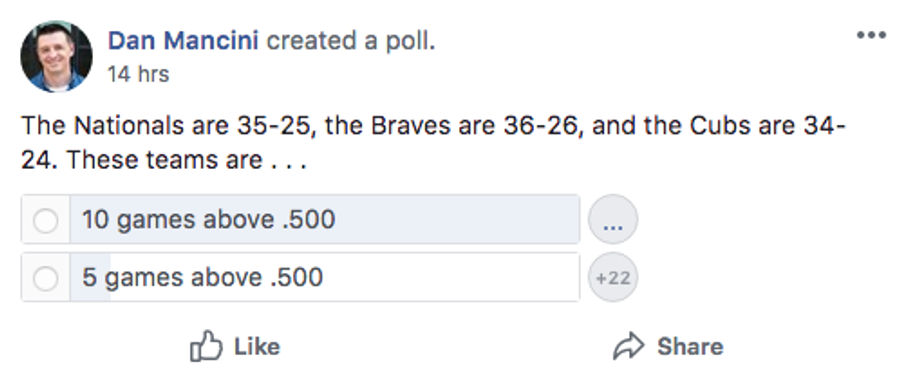Click the 'The Nationals are 35-25' post line
This screenshot has height=380, width=900.
tap(433, 126)
